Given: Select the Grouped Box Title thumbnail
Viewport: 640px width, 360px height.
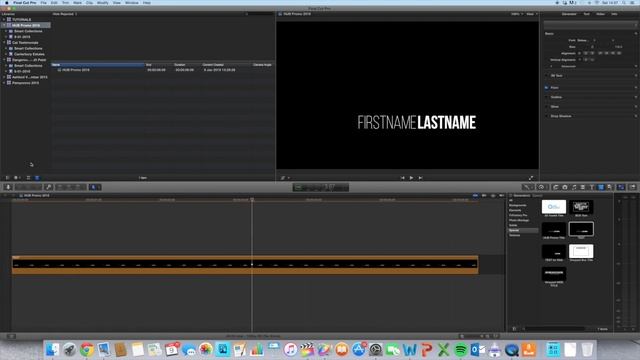Looking at the screenshot, I should pos(581,252).
